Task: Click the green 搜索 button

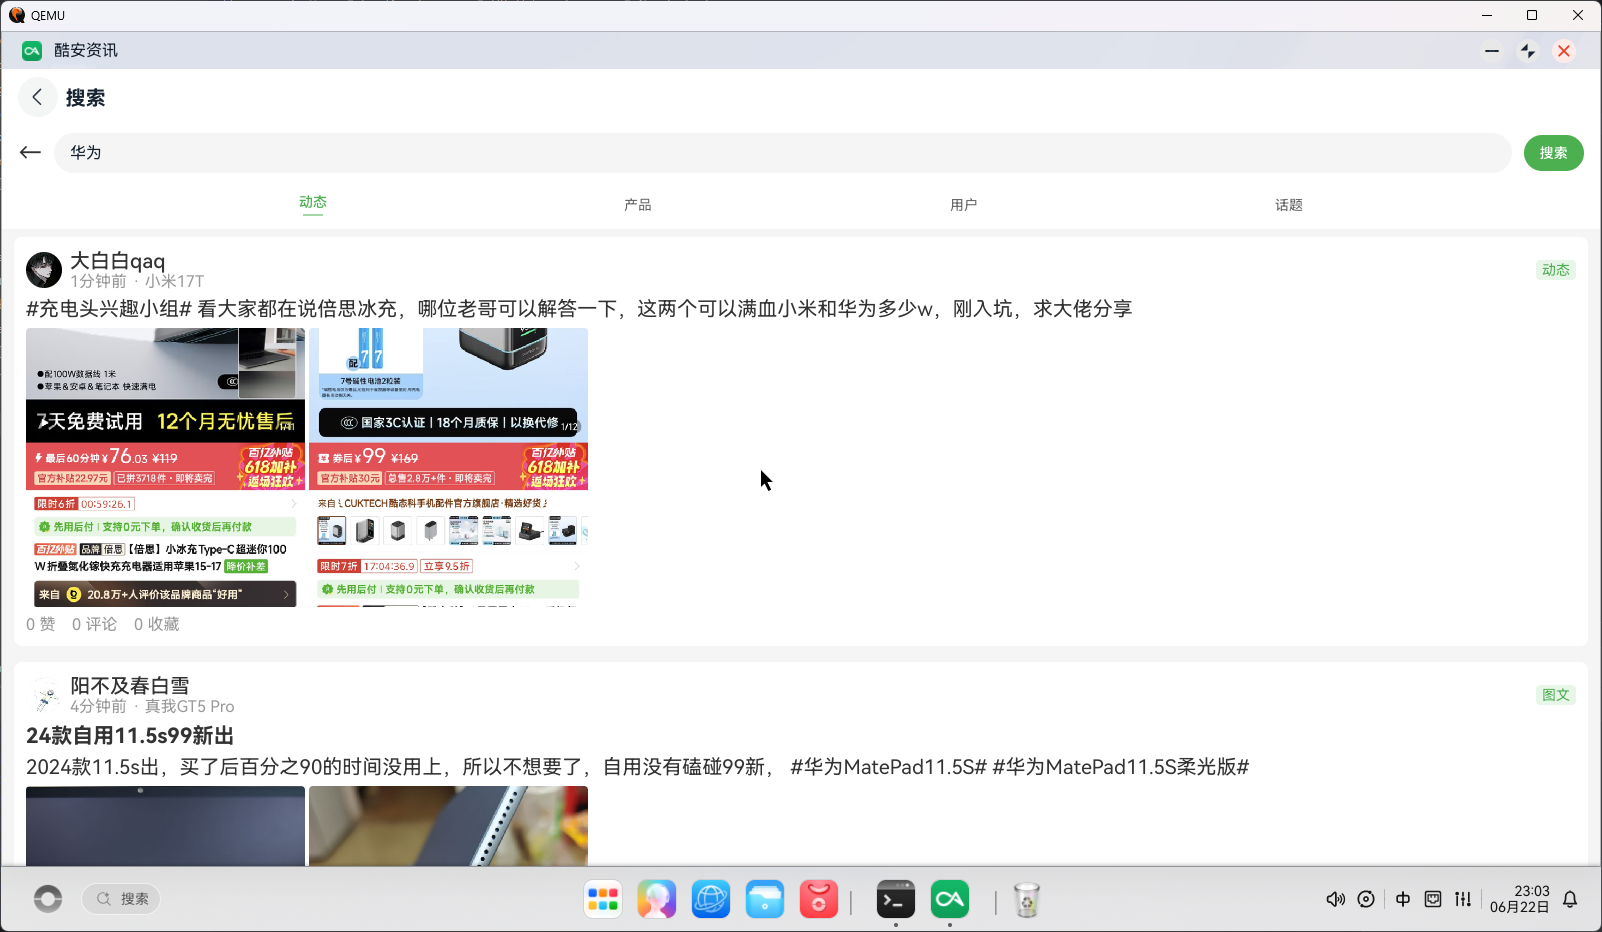Action: (x=1553, y=153)
